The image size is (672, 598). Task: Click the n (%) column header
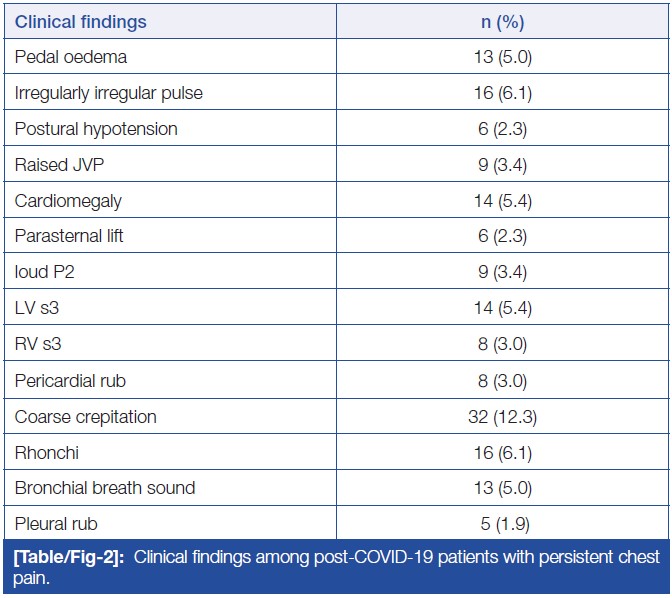coord(503,21)
